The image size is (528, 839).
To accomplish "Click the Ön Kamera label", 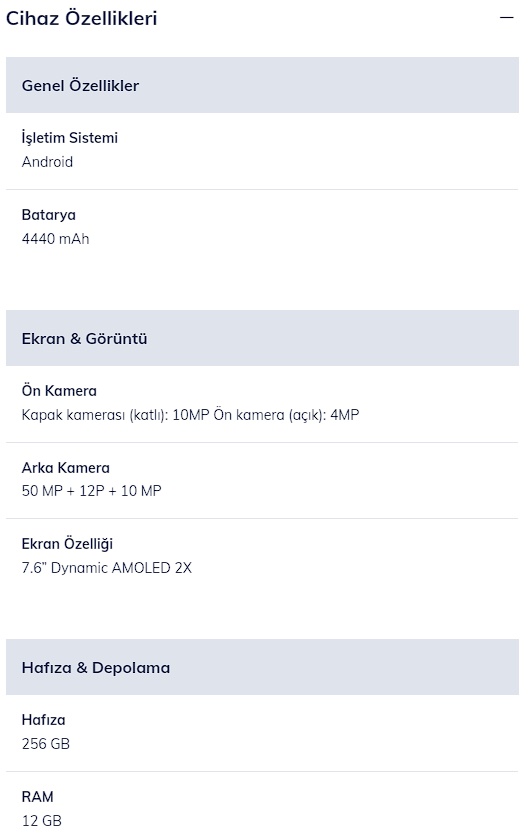I will pyautogui.click(x=59, y=391).
